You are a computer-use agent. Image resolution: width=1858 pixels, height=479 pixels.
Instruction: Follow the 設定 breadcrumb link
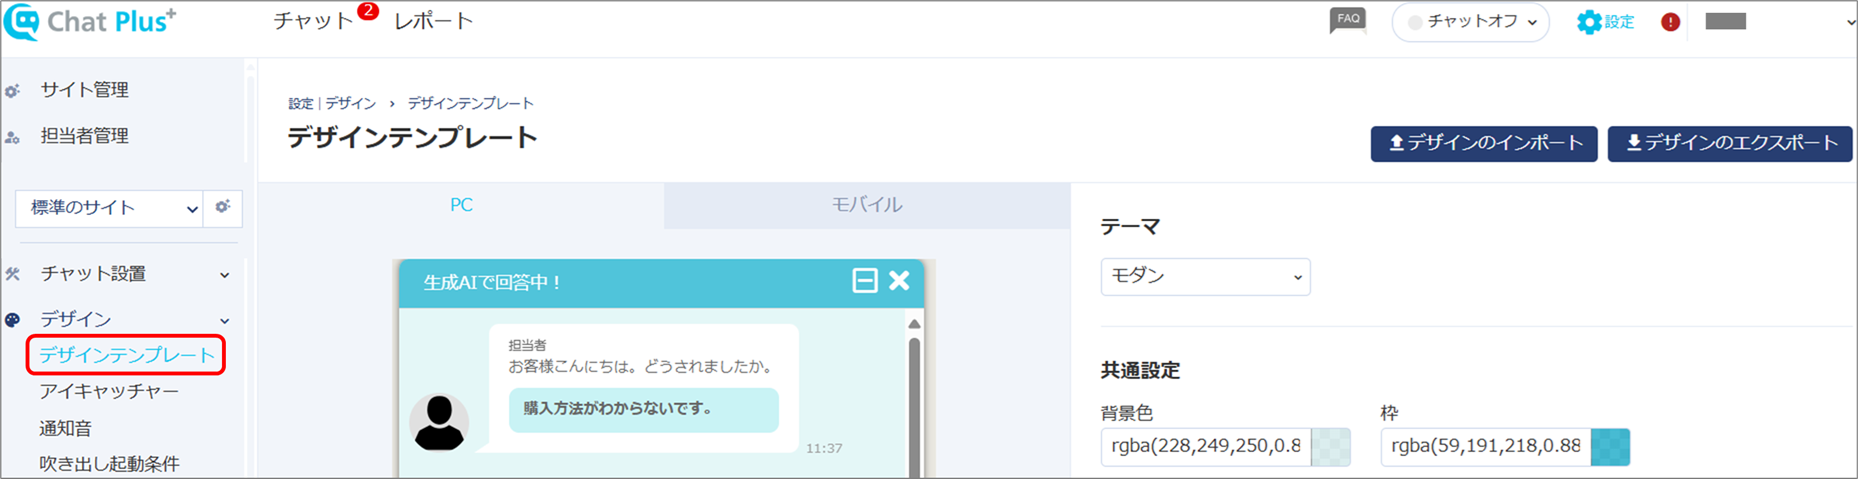(301, 103)
